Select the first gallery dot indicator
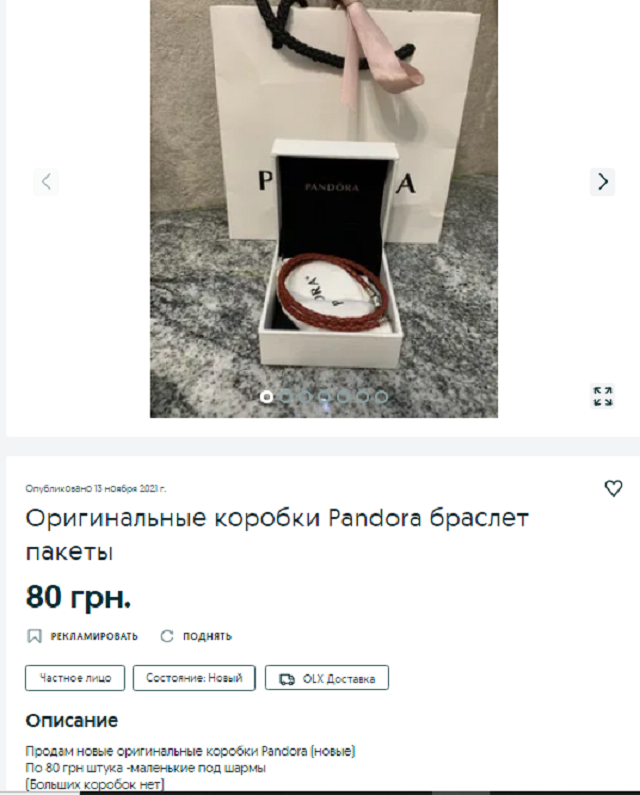Image resolution: width=640 pixels, height=795 pixels. point(266,396)
